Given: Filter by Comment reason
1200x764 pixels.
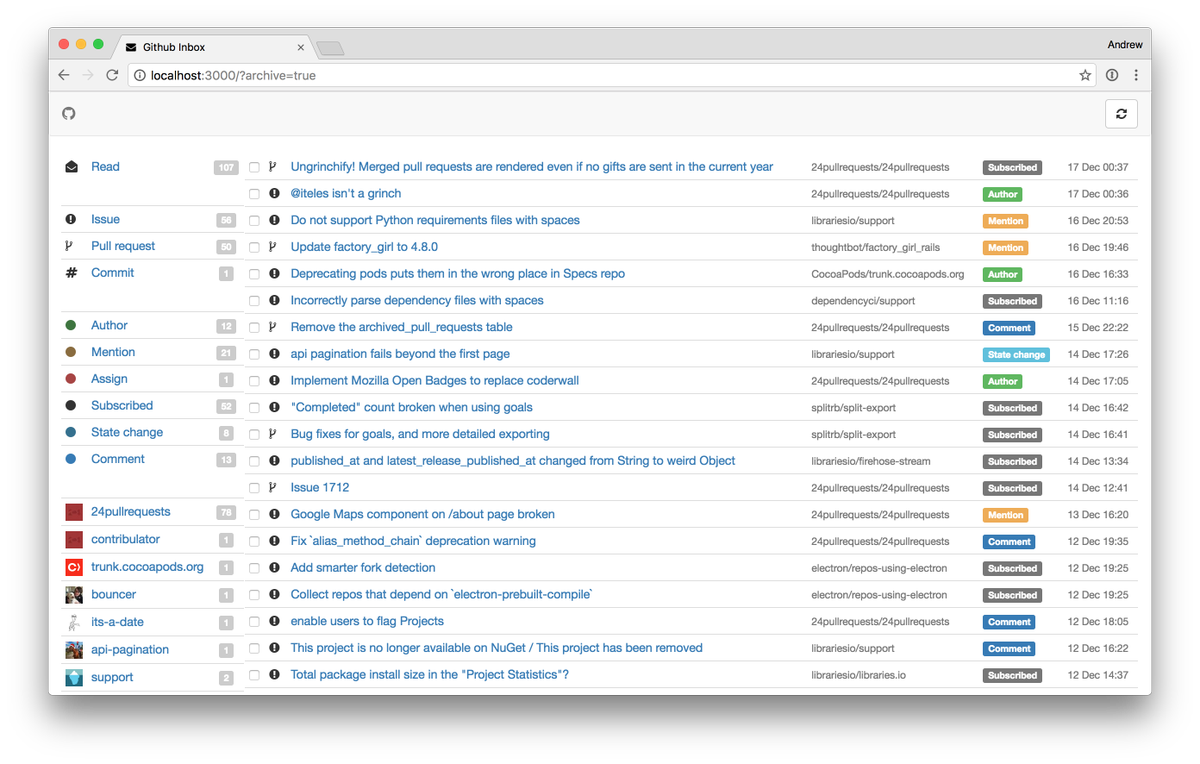Looking at the screenshot, I should point(118,459).
